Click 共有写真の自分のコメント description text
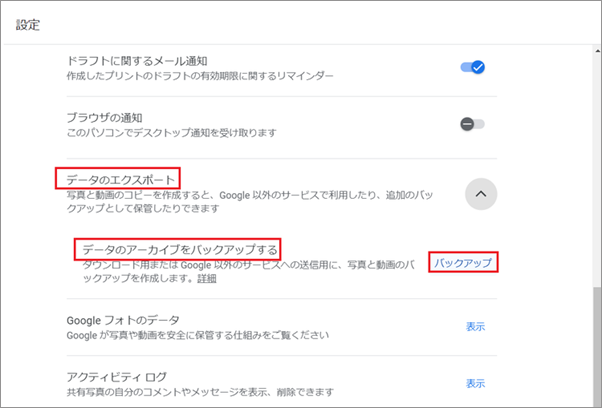 (x=200, y=392)
